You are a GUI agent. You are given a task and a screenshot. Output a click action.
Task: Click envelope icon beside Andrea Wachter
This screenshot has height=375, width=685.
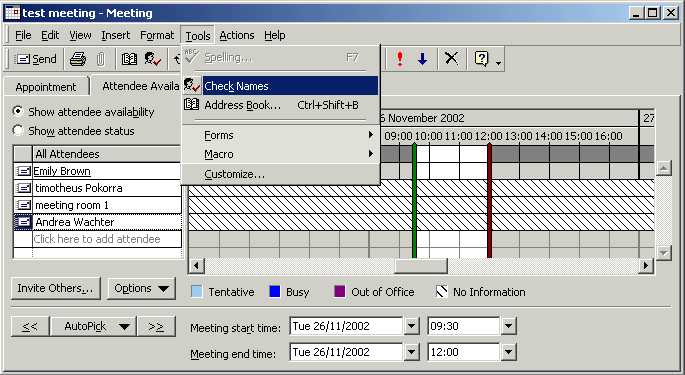pos(23,222)
